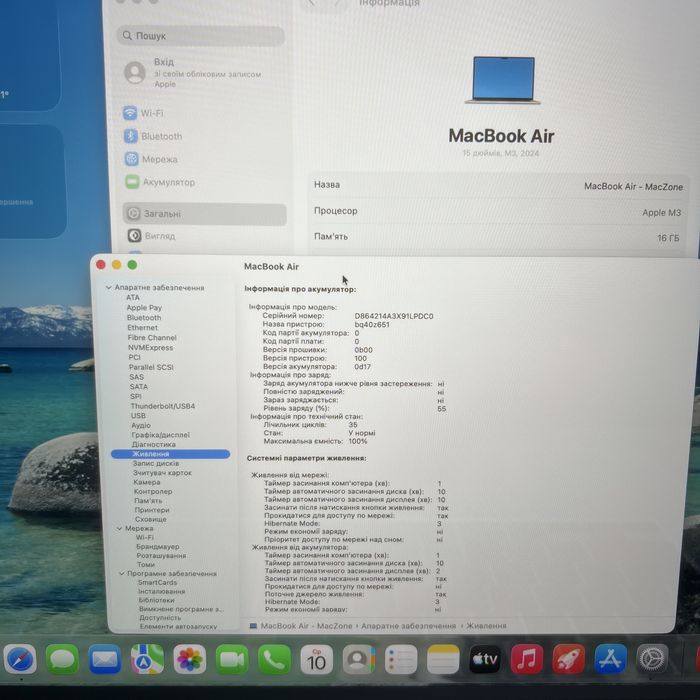Select Діагностика tree item
Screen dimensions: 700x700
point(154,444)
